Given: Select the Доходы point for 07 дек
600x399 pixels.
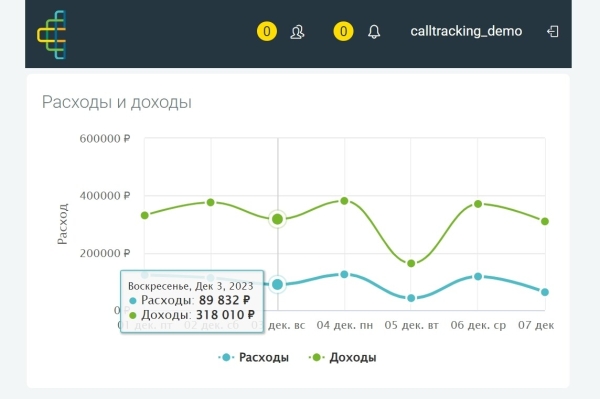Looking at the screenshot, I should (545, 221).
